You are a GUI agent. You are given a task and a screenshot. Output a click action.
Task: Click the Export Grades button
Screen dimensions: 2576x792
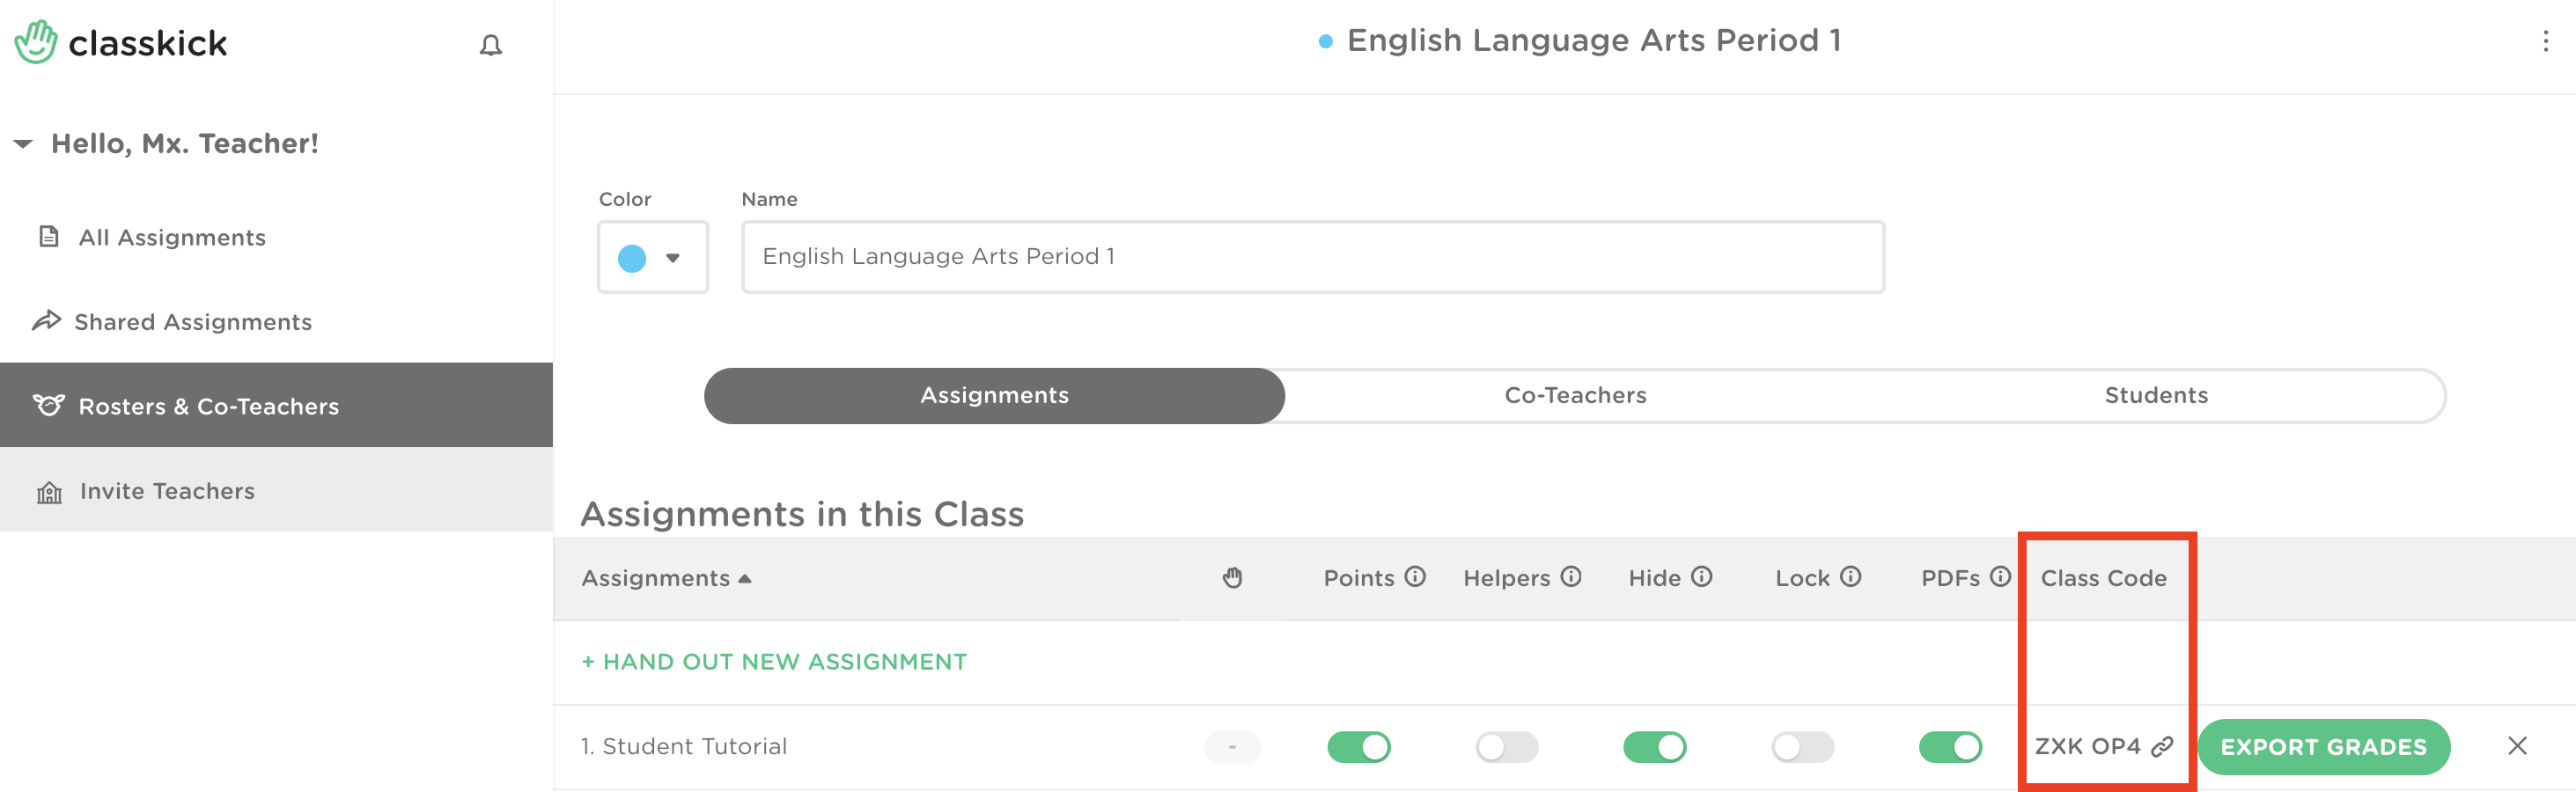[x=2323, y=747]
